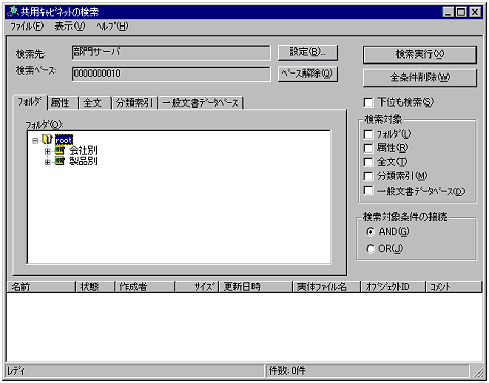Click the search app icon in title bar

point(13,12)
